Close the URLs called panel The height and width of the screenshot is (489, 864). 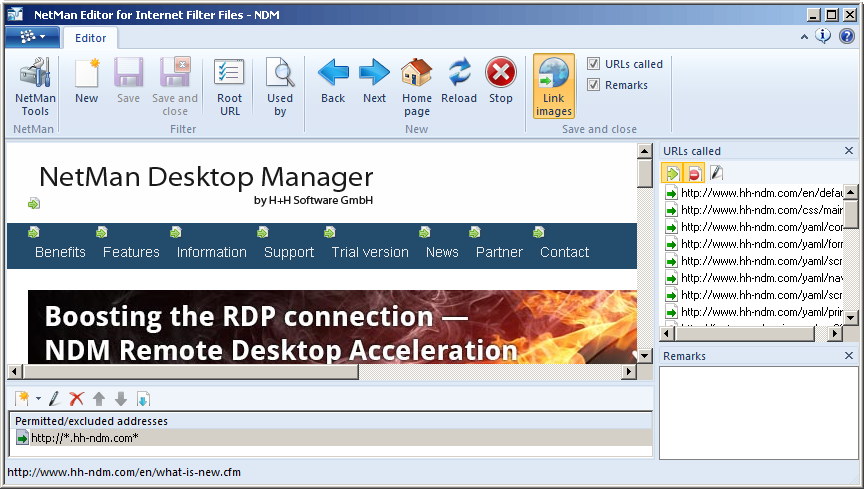pyautogui.click(x=849, y=151)
